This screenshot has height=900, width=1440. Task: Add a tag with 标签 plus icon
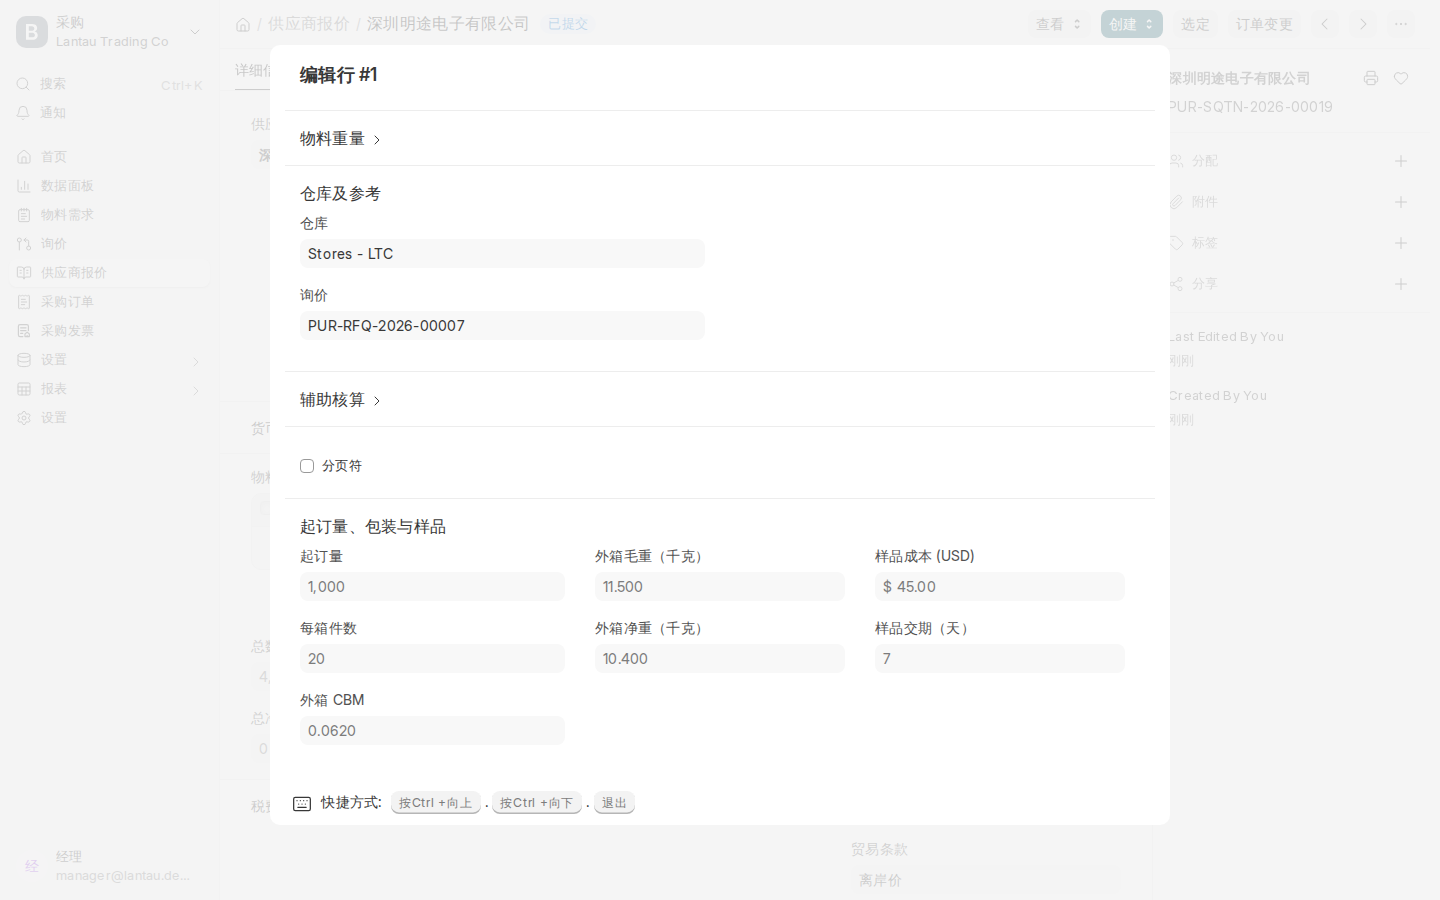(x=1401, y=243)
